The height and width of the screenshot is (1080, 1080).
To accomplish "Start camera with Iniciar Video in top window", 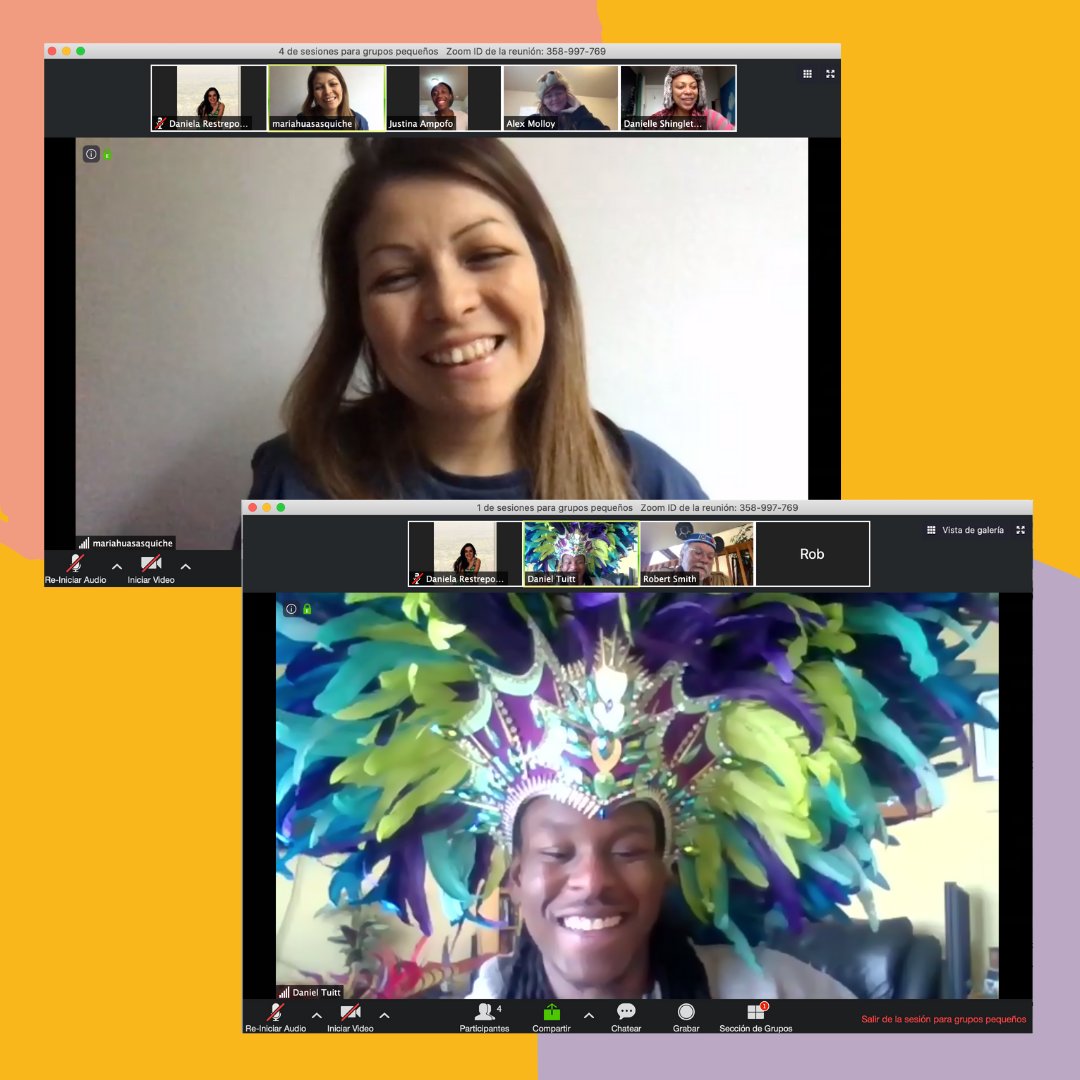I will 151,569.
